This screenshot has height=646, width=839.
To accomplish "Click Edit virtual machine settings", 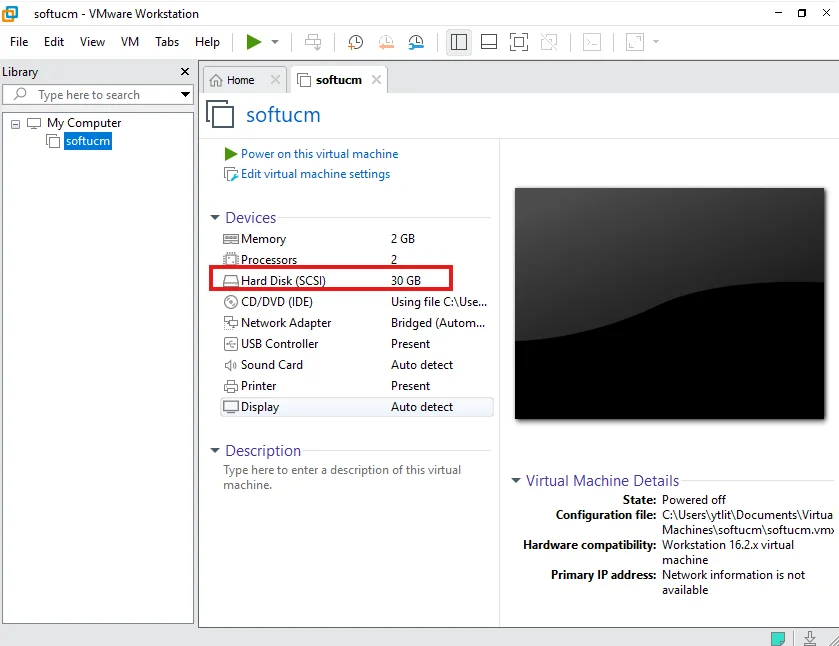I will point(315,174).
